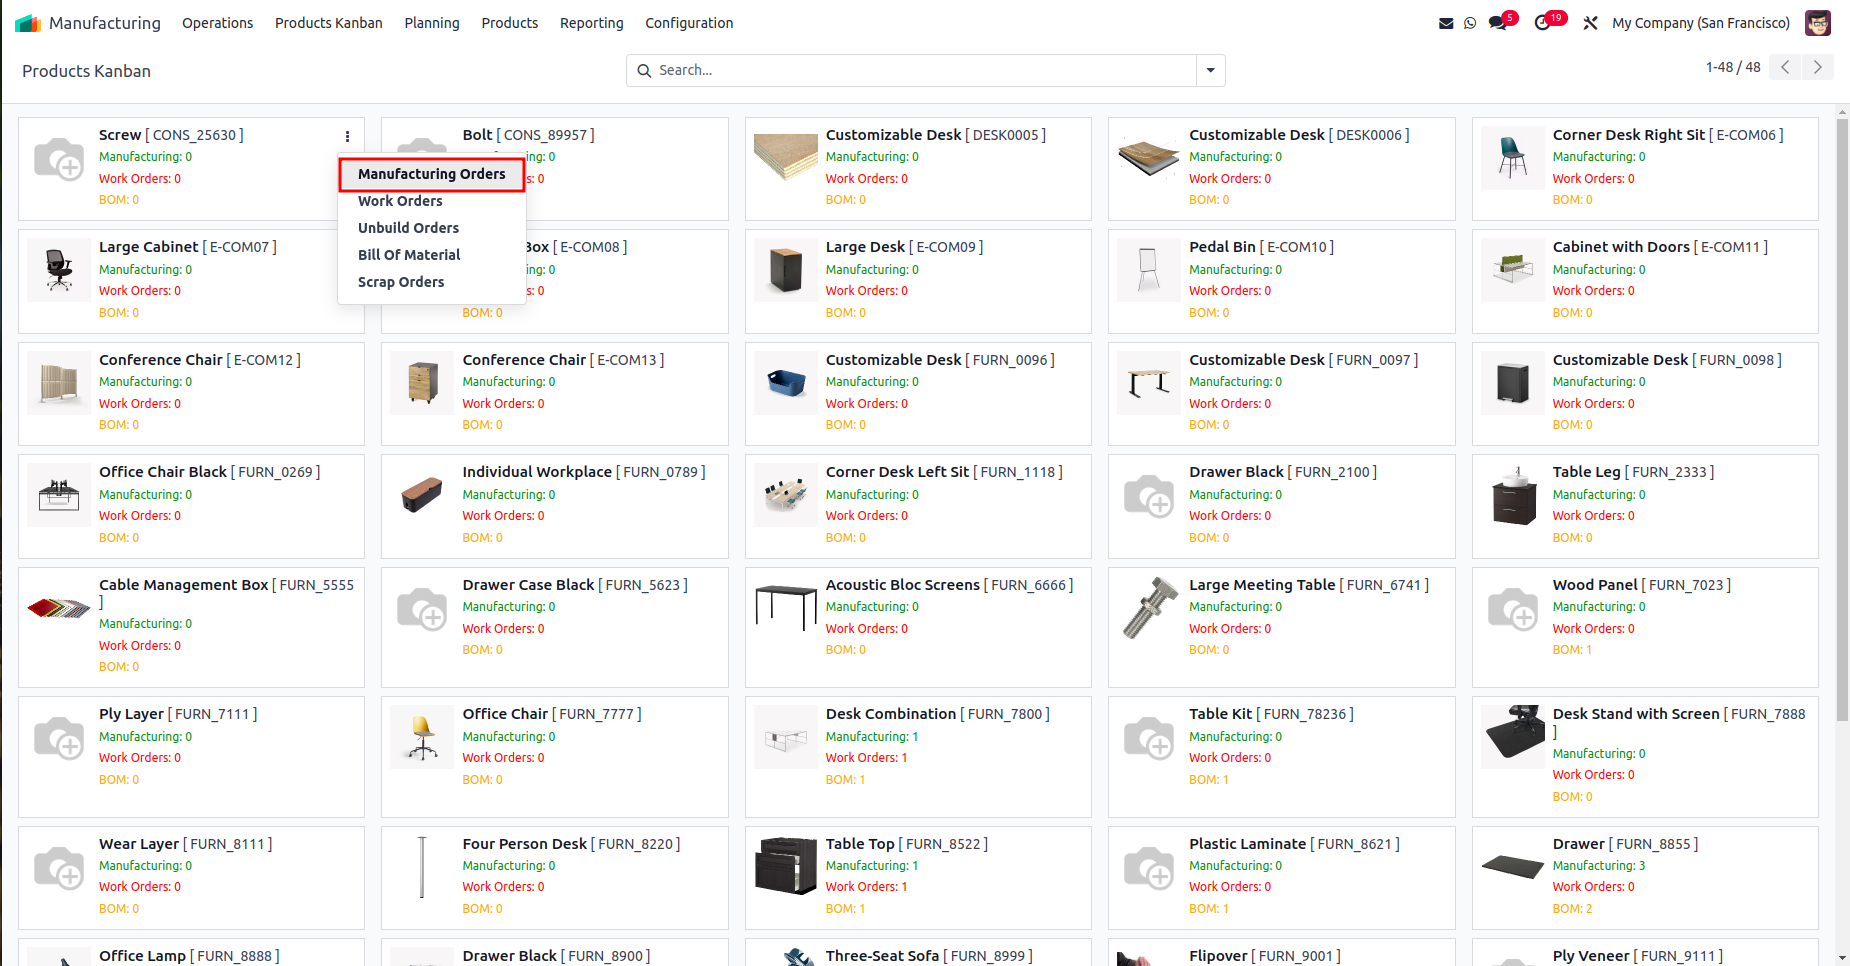Open the Reporting menu

point(592,23)
